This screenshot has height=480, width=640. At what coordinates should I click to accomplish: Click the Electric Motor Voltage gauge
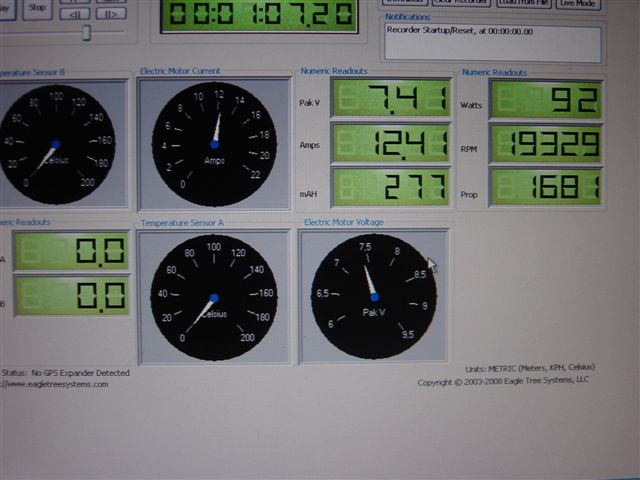[373, 296]
